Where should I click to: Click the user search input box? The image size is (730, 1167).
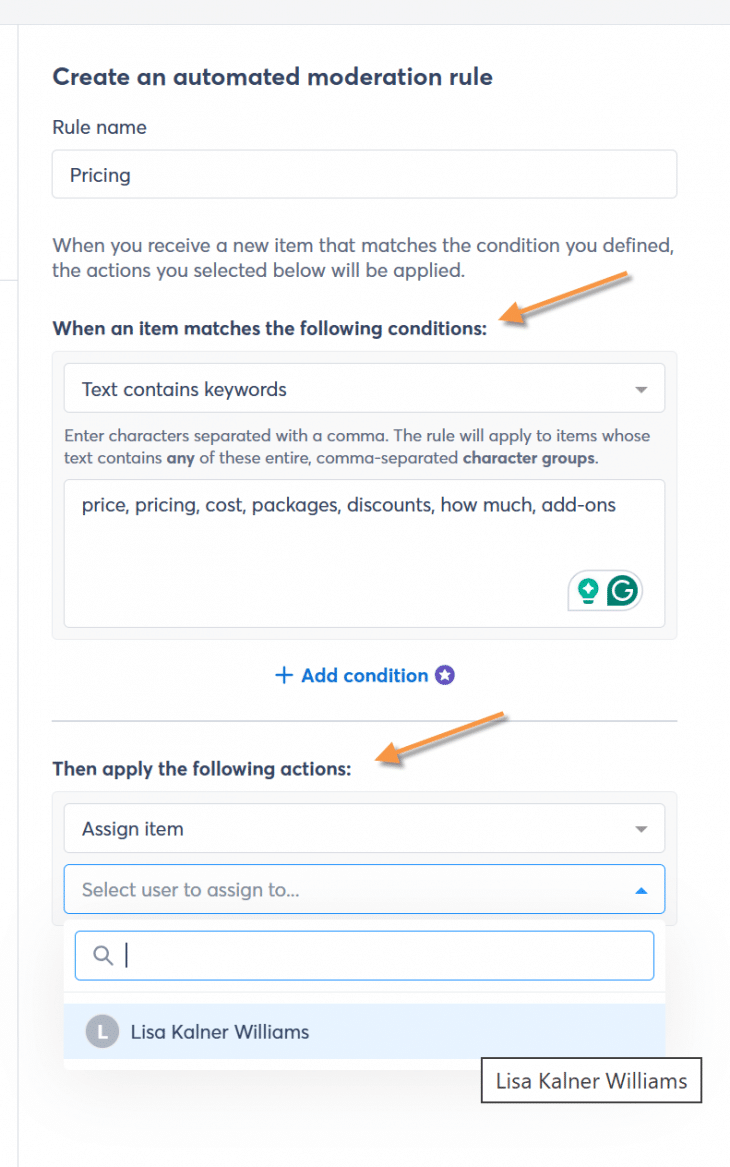tap(364, 955)
